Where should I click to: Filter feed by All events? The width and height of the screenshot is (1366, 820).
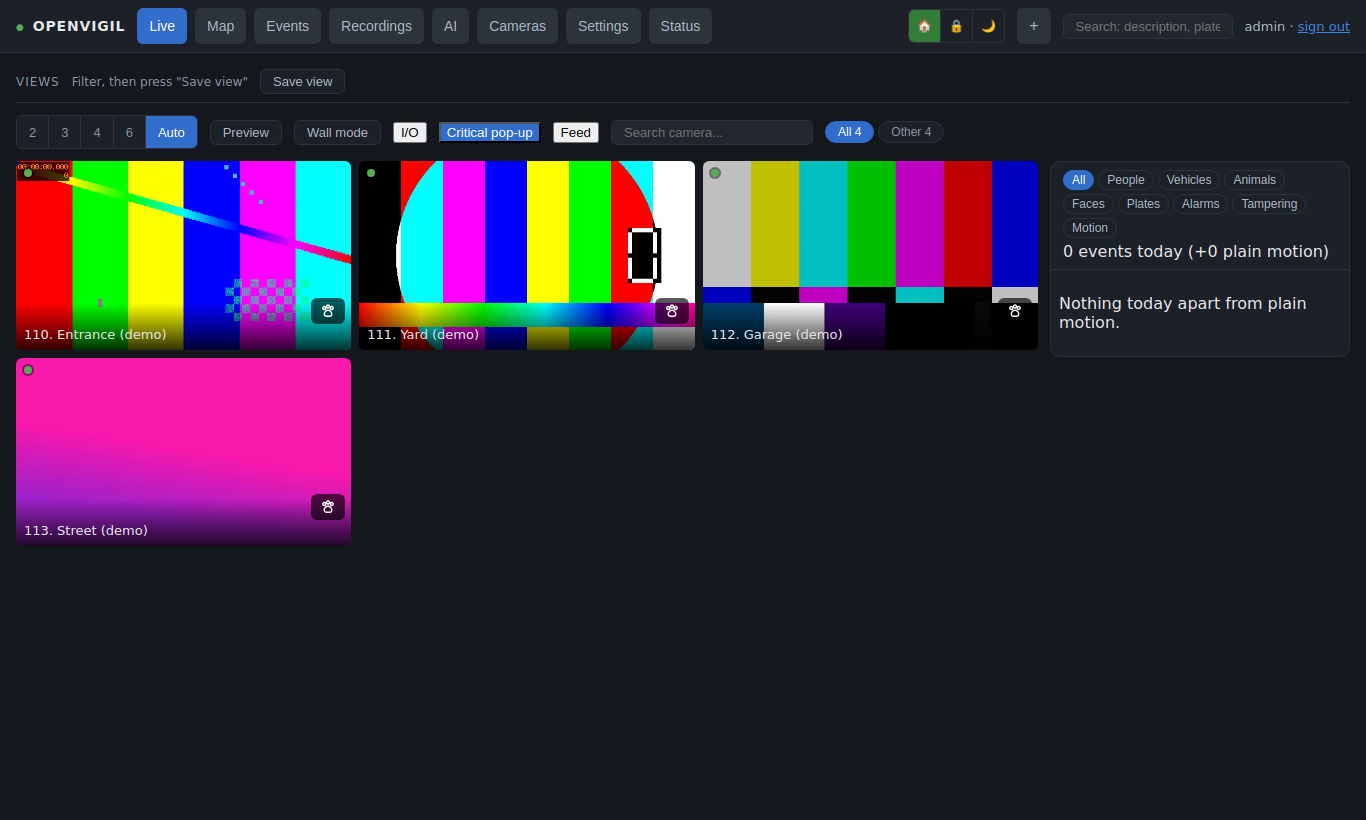click(1078, 180)
